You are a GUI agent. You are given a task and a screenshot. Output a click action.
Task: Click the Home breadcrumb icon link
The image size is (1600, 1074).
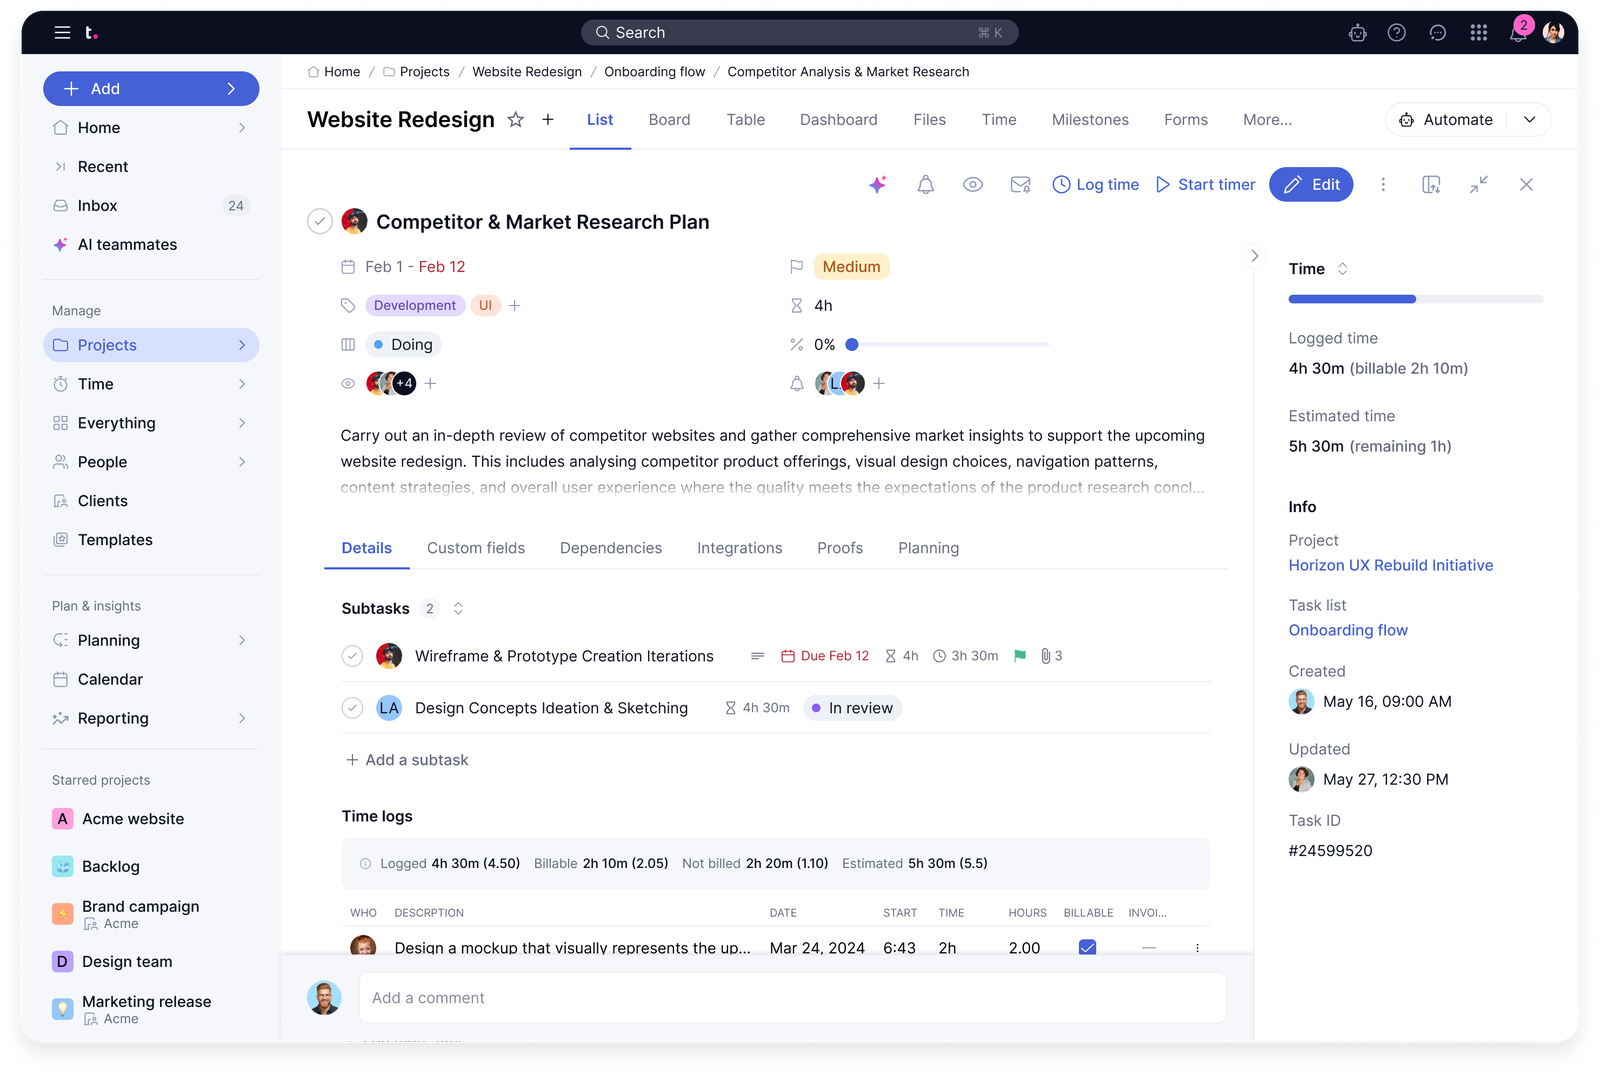pos(333,72)
